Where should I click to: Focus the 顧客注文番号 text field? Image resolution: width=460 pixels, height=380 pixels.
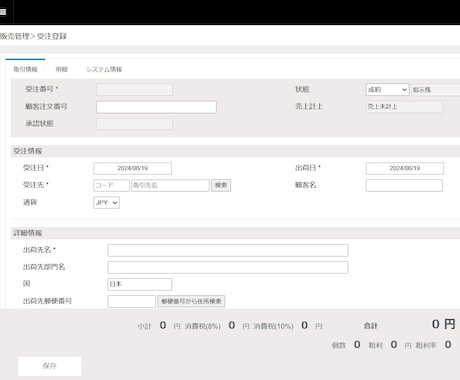(x=156, y=107)
